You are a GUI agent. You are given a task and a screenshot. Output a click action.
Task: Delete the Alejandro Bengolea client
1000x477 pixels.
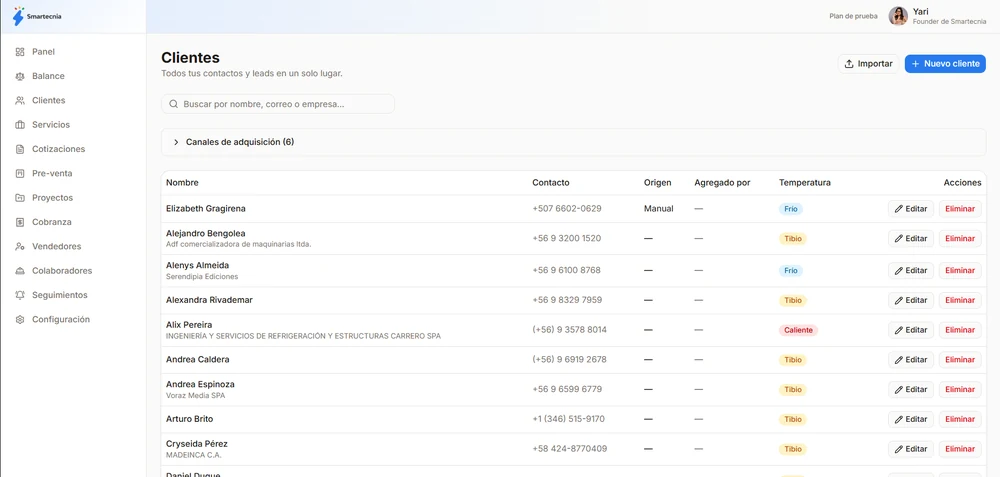click(x=960, y=238)
